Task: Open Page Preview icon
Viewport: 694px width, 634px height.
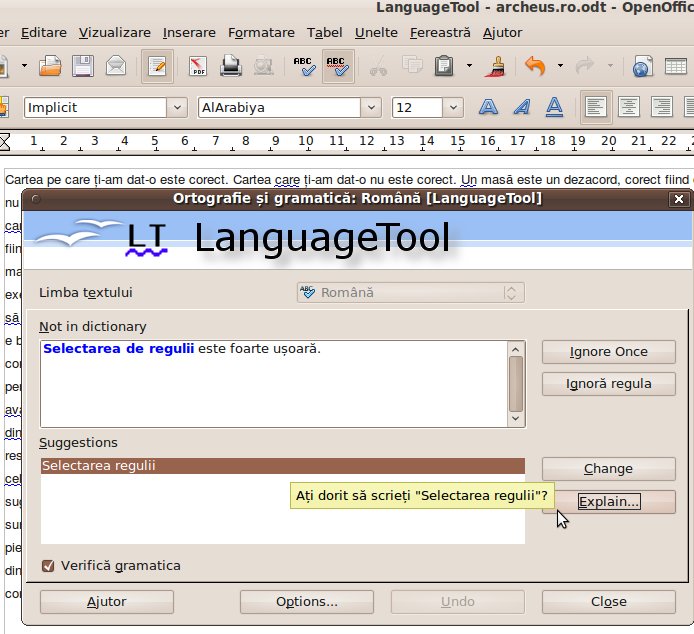Action: tap(264, 66)
